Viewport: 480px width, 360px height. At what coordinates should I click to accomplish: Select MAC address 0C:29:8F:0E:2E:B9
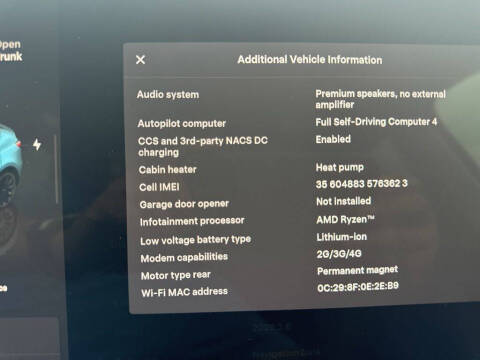pos(358,287)
